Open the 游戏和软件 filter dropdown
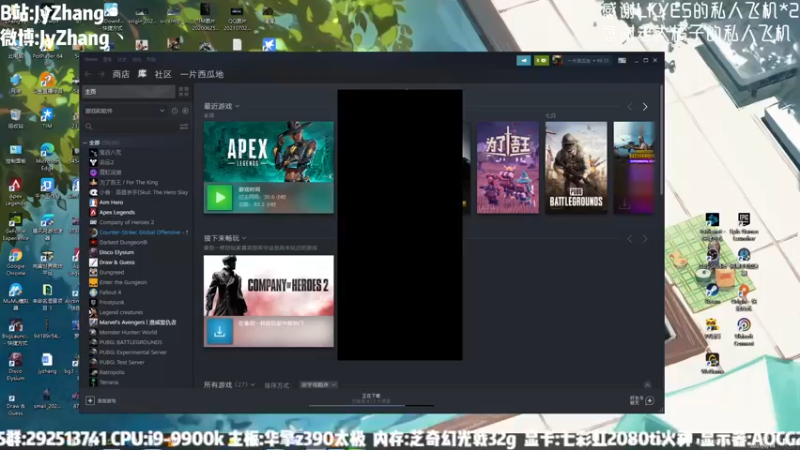The image size is (800, 450). coord(125,111)
